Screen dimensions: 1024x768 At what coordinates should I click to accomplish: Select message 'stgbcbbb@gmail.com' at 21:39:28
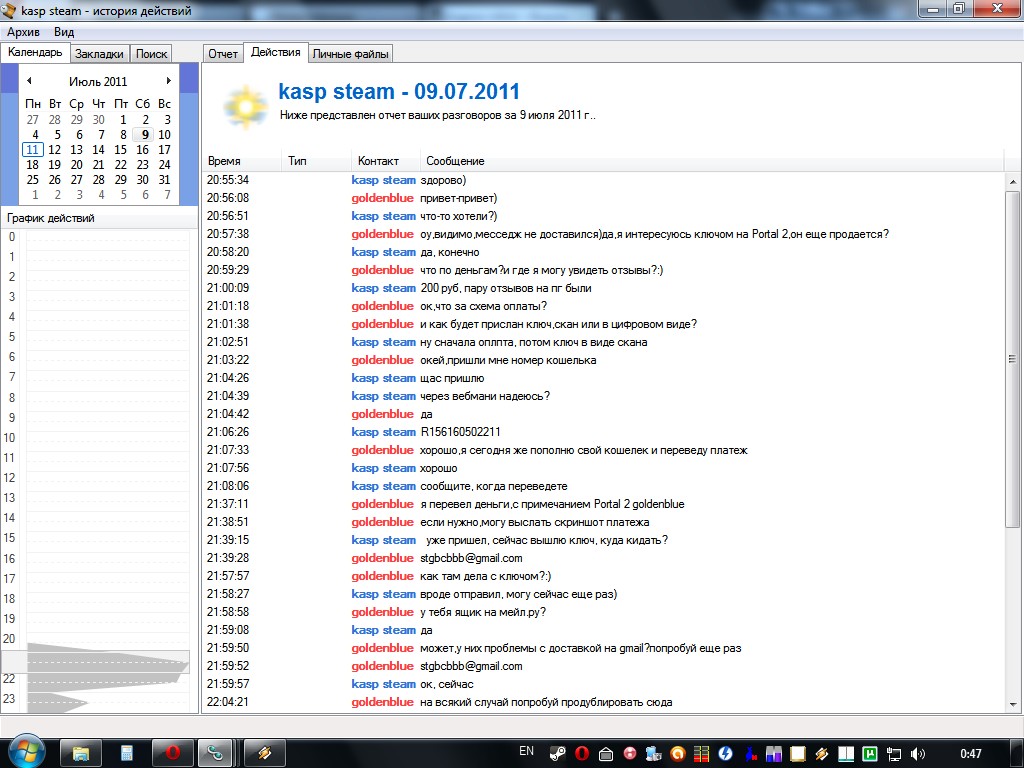[x=604, y=558]
